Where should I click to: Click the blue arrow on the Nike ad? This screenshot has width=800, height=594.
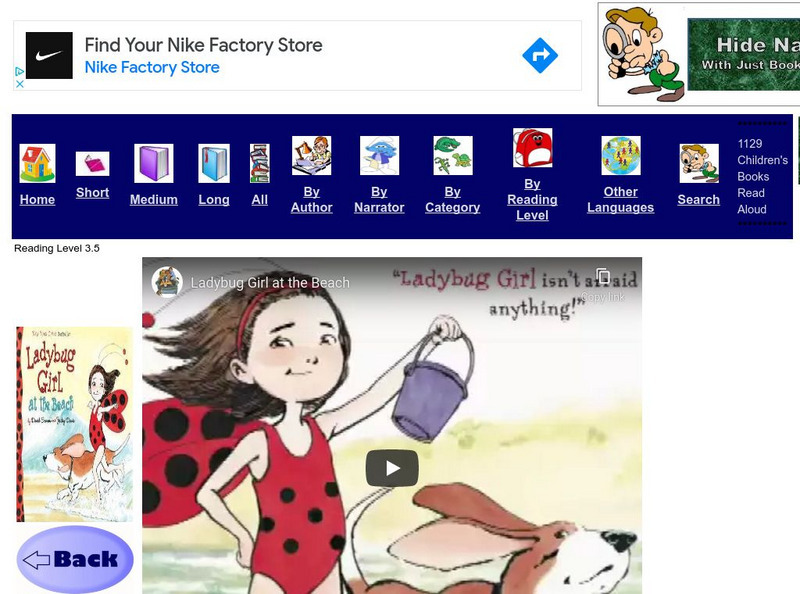(539, 56)
